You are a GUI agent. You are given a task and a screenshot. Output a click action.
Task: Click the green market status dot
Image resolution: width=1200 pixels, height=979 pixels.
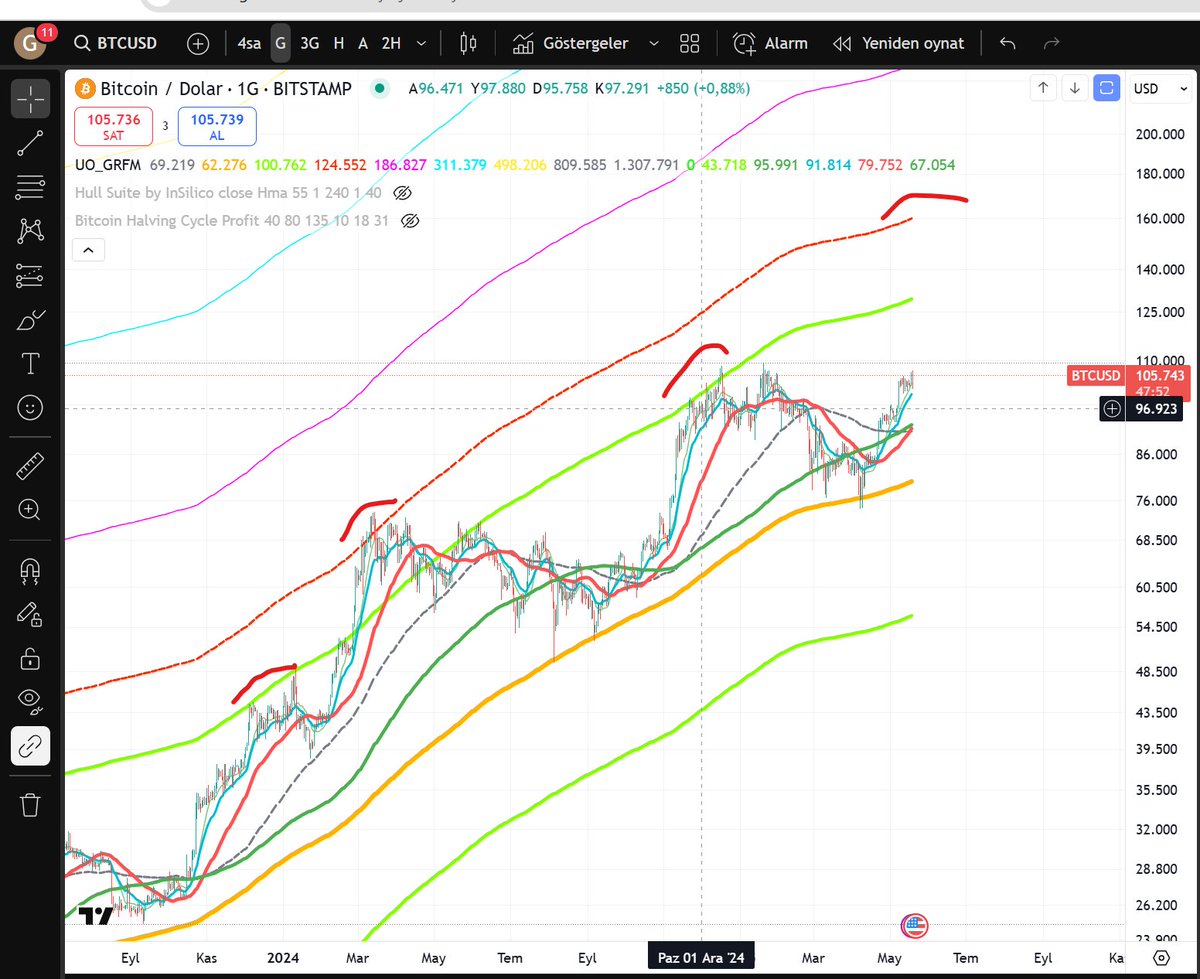[379, 89]
